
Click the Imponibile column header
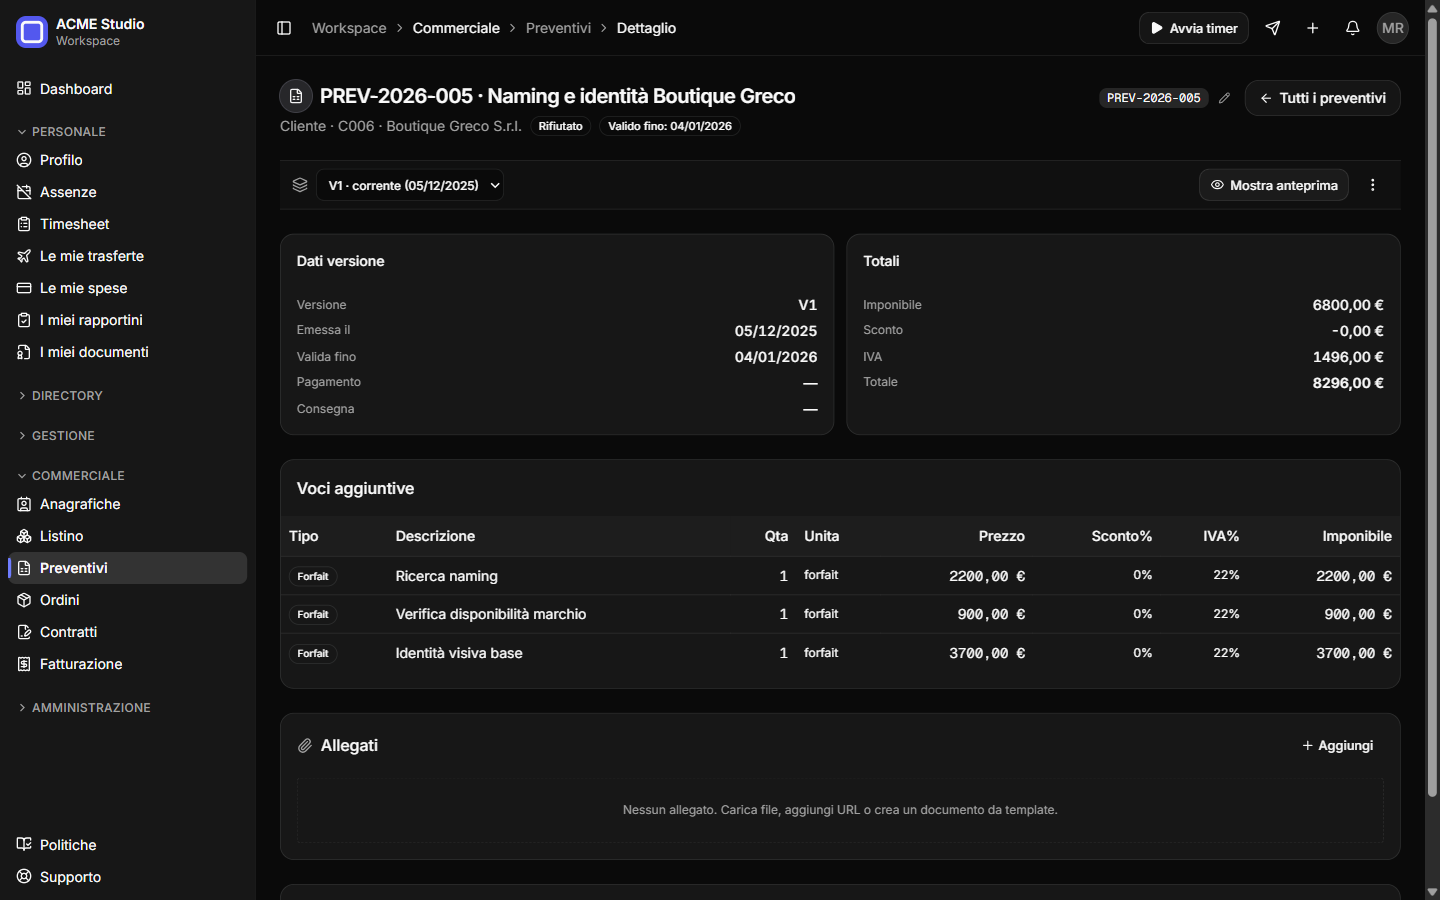(x=1357, y=536)
